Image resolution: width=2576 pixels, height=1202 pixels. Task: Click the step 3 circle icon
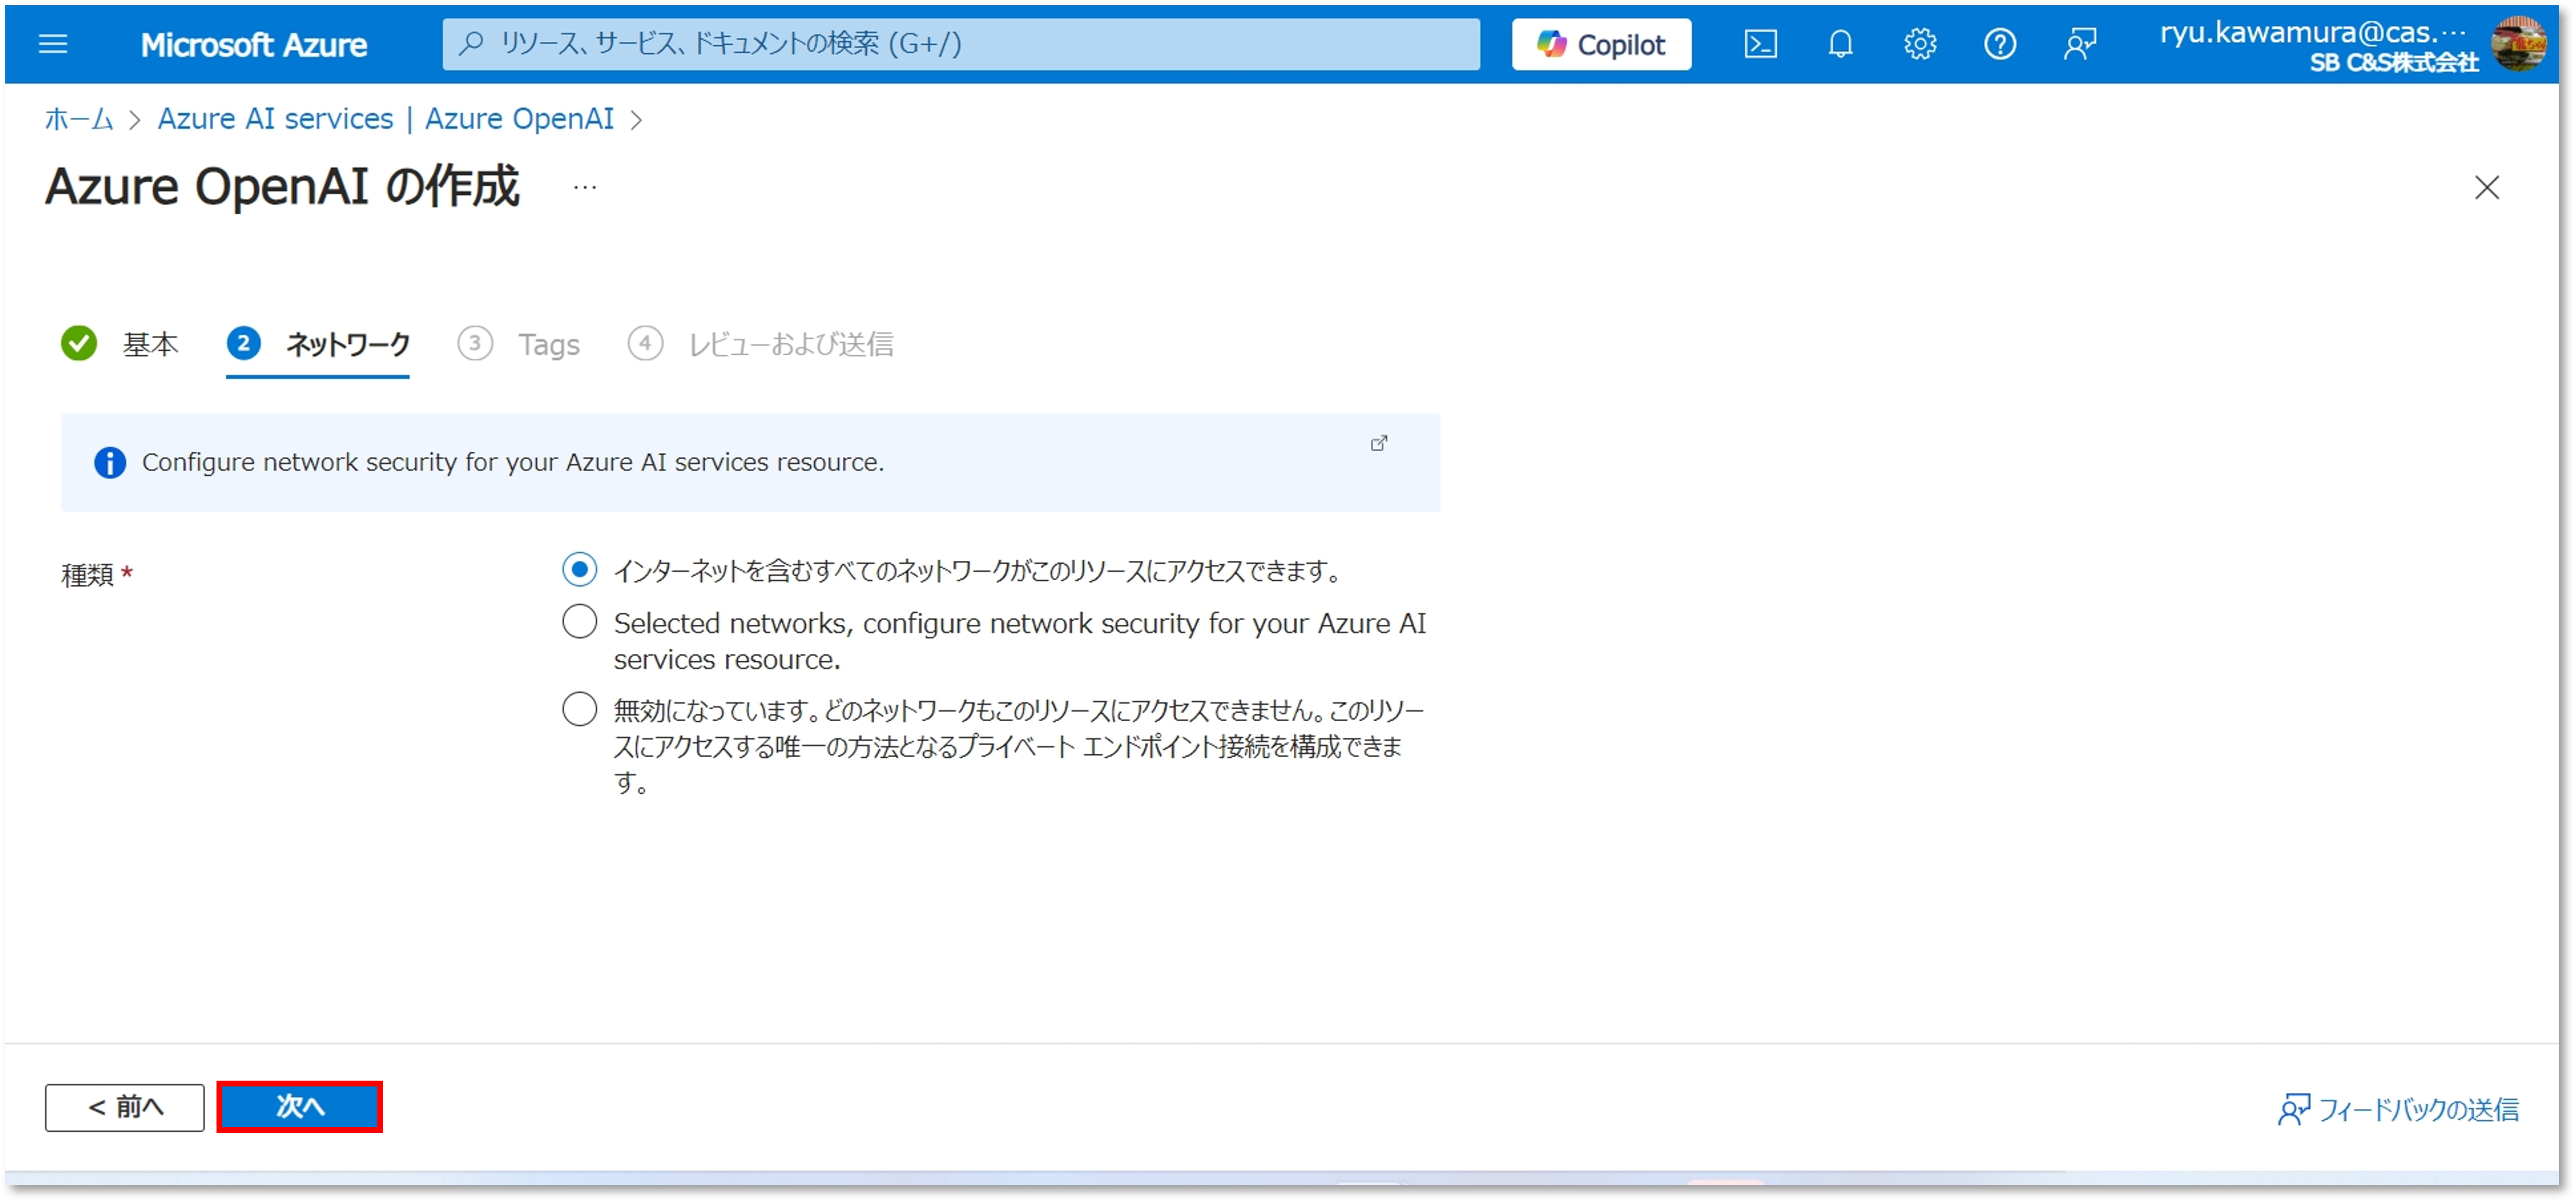(x=475, y=343)
